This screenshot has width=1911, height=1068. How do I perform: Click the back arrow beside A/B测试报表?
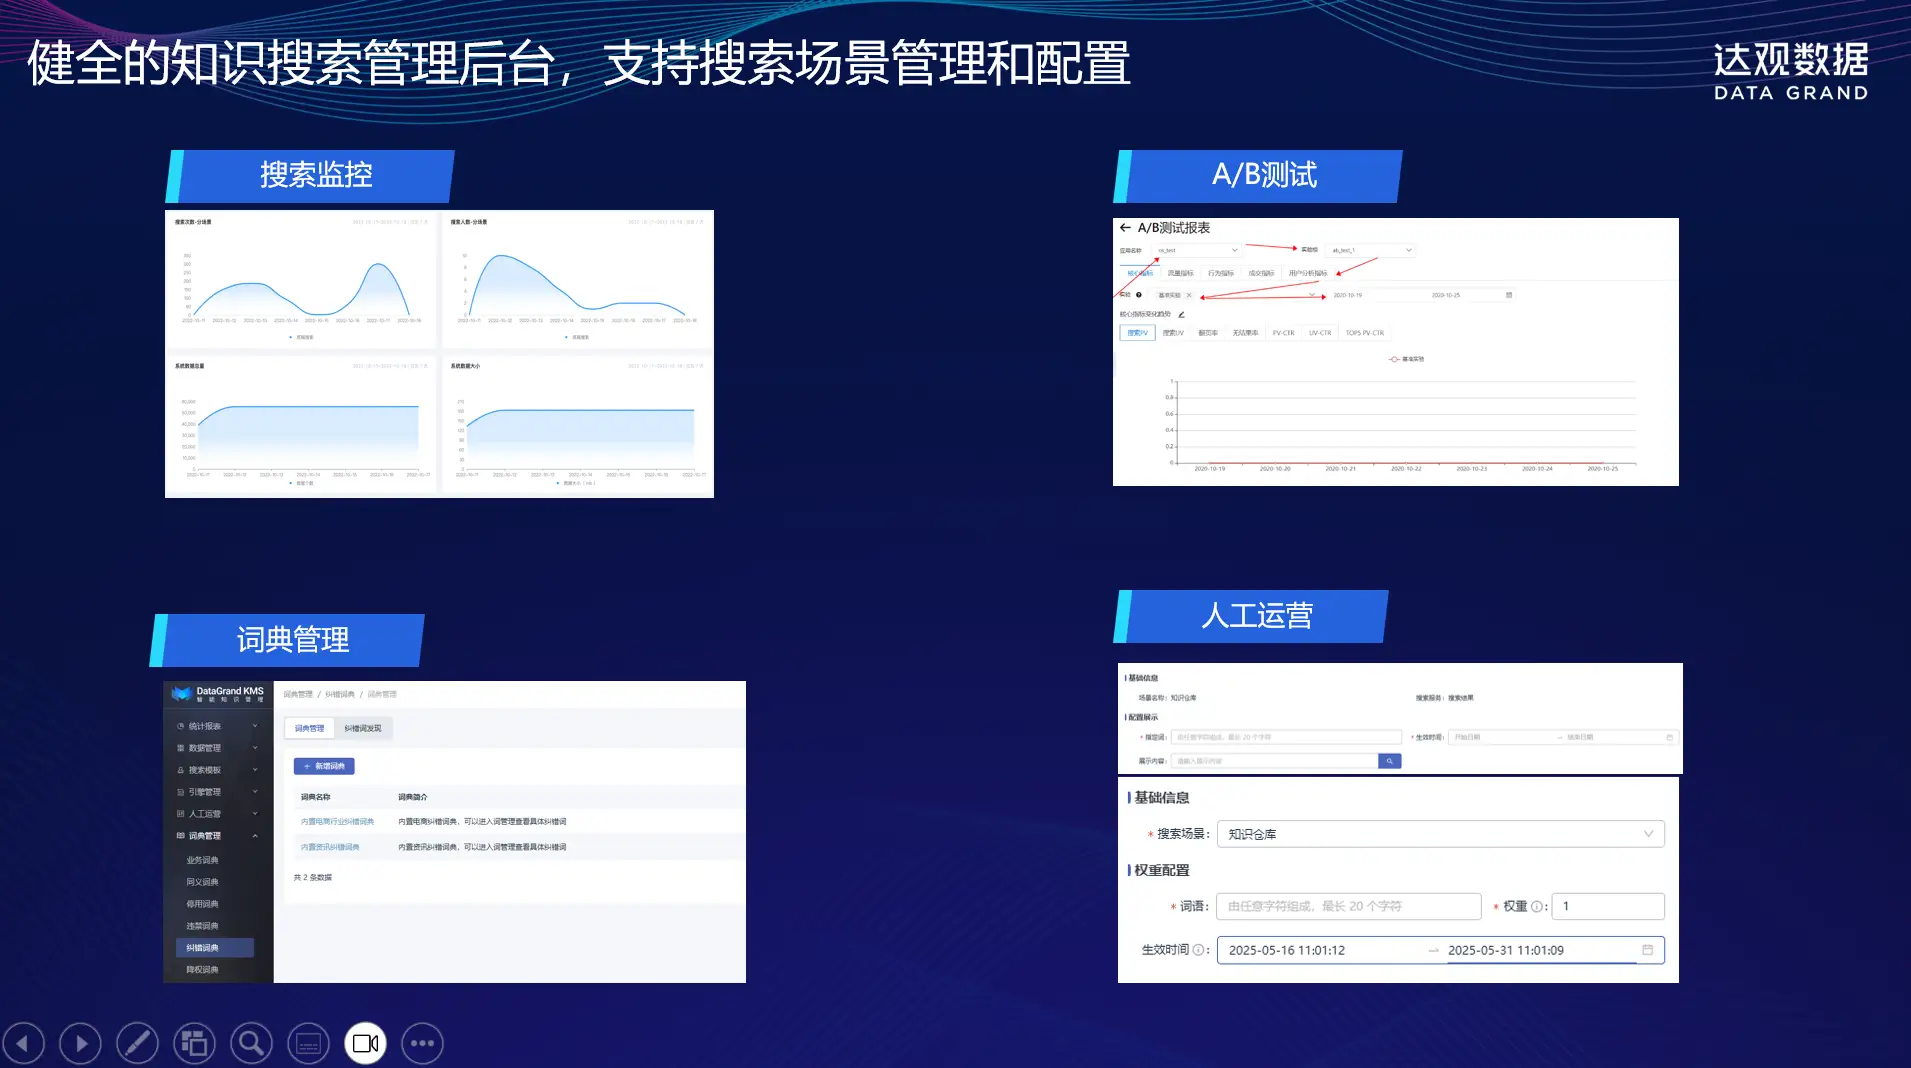(1125, 228)
